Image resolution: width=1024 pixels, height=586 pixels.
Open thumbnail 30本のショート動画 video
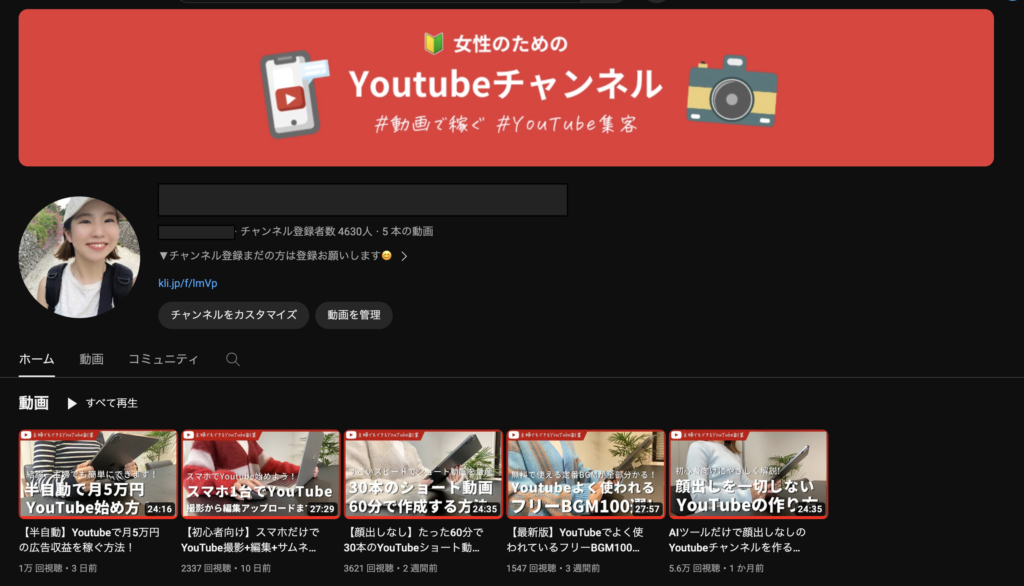423,474
